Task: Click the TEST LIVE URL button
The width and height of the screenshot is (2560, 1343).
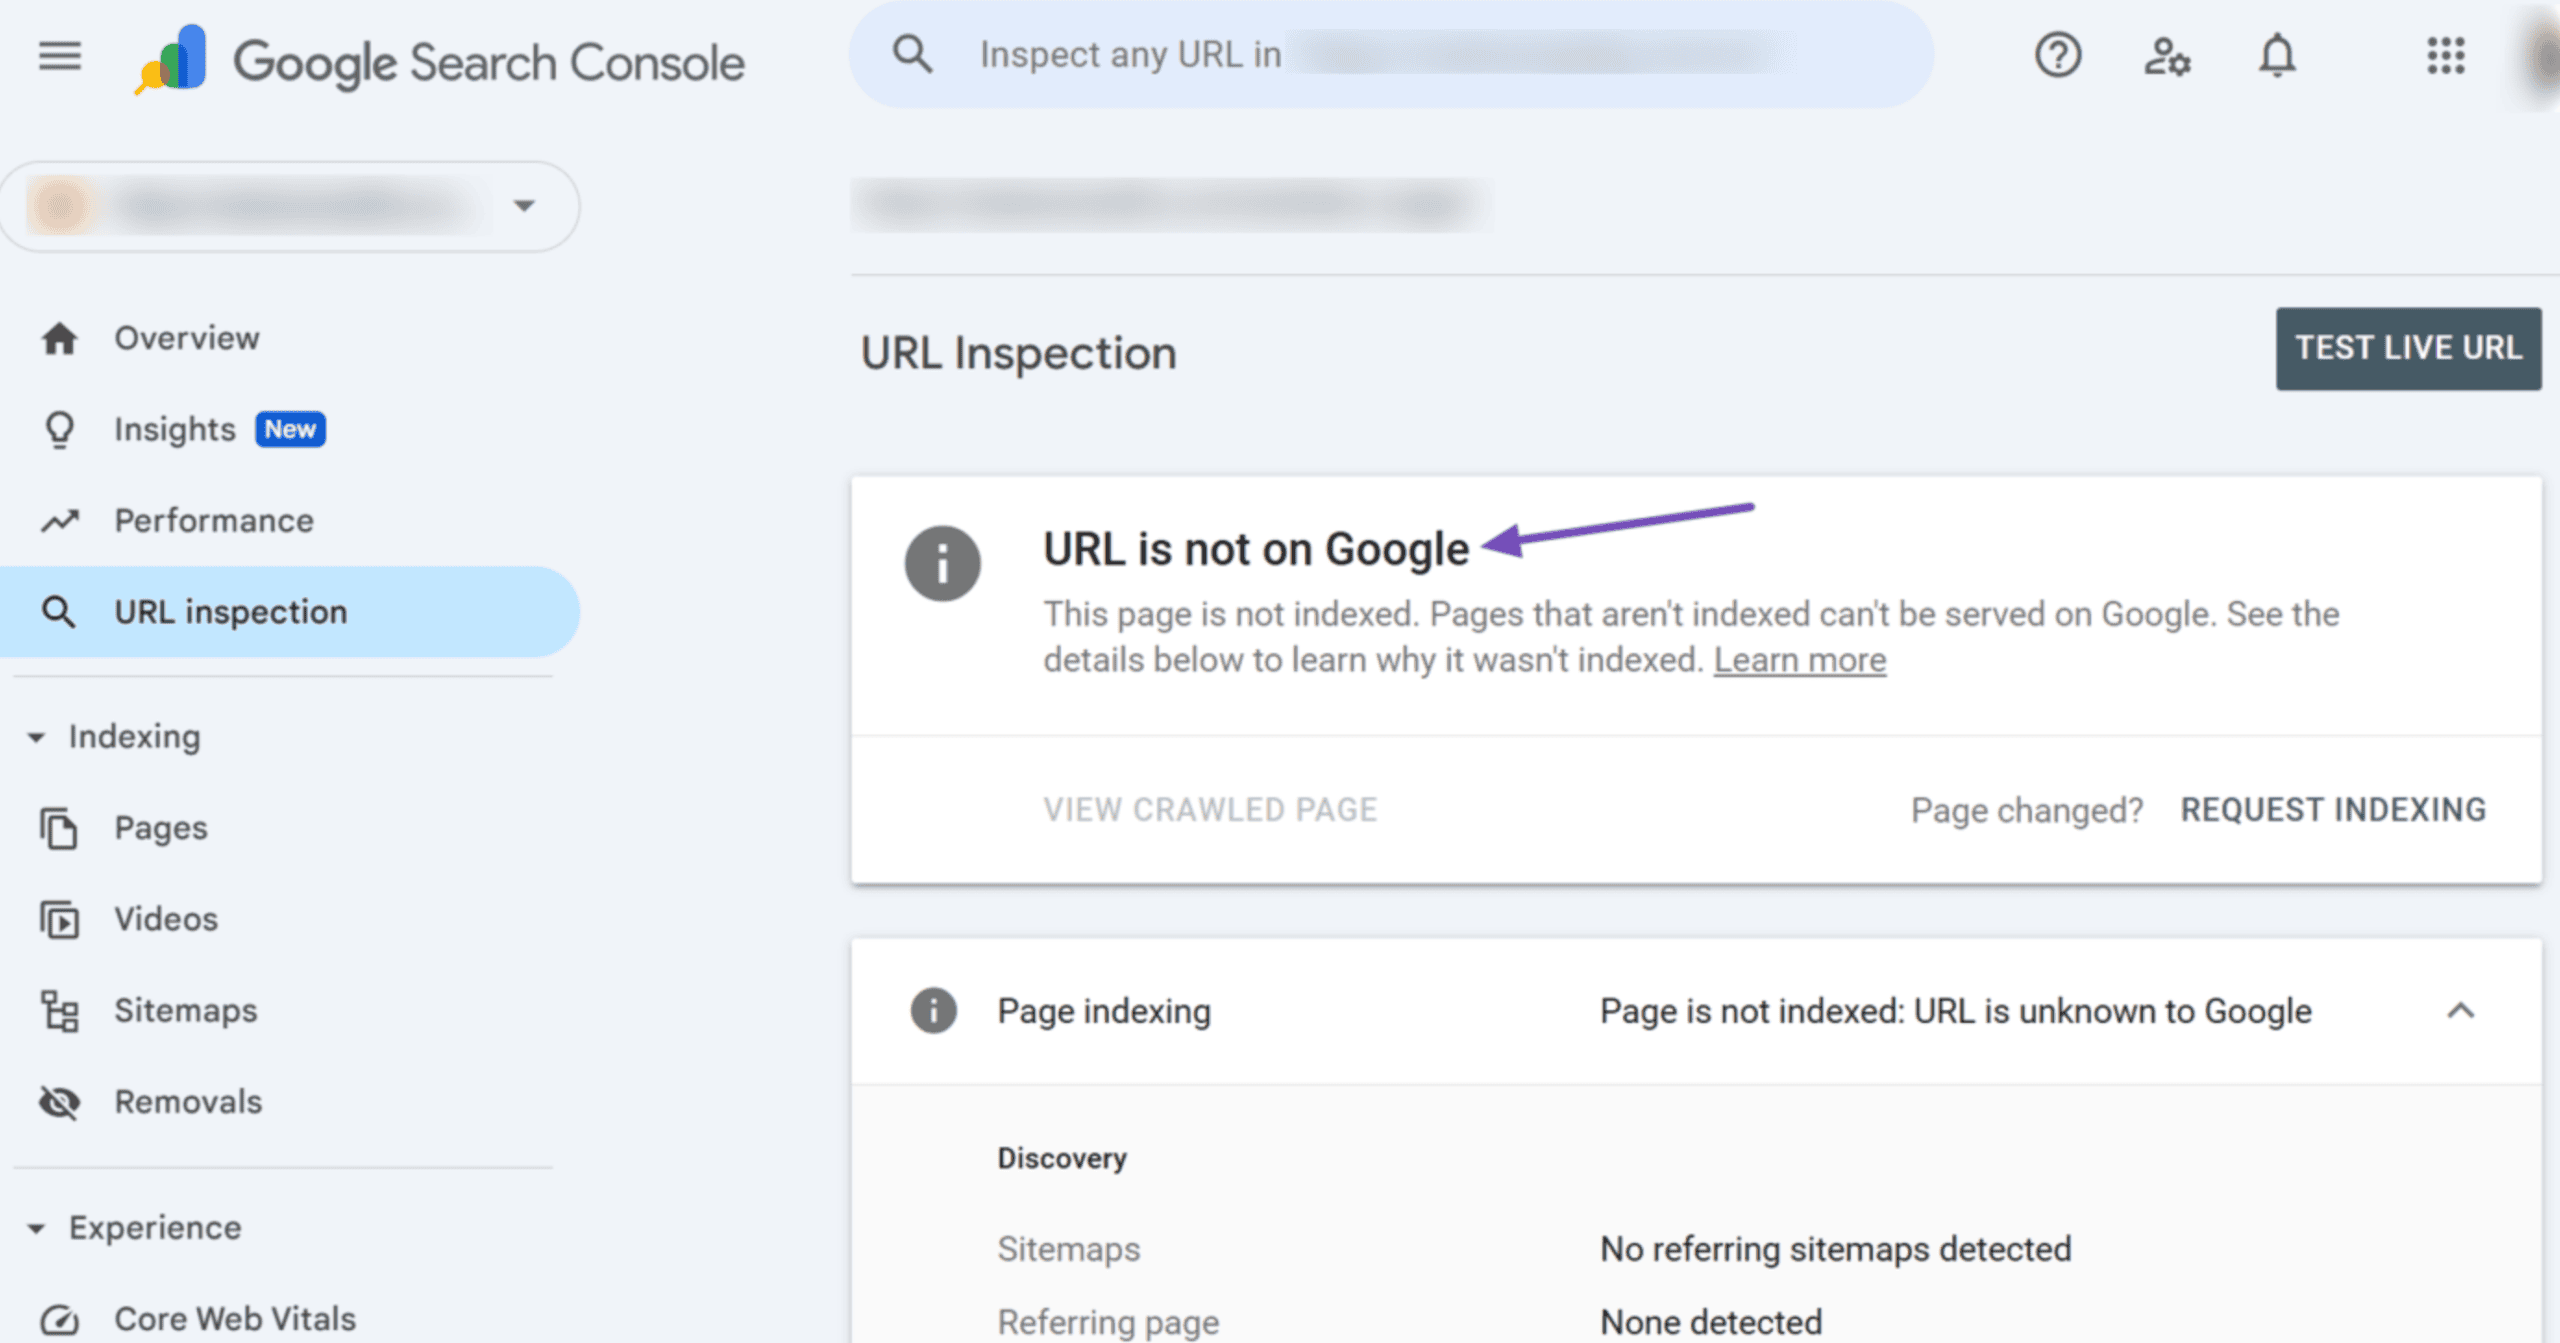Action: click(x=2408, y=349)
